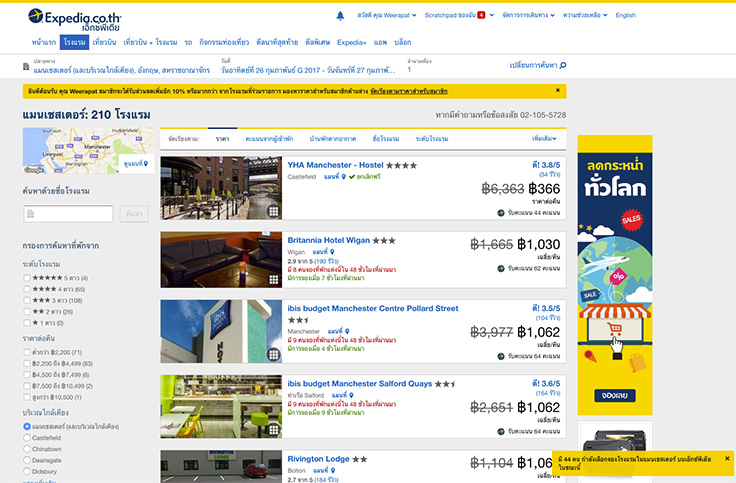Click rewards points icon on ibis Salford Quays card
736x483 pixels.
[501, 431]
